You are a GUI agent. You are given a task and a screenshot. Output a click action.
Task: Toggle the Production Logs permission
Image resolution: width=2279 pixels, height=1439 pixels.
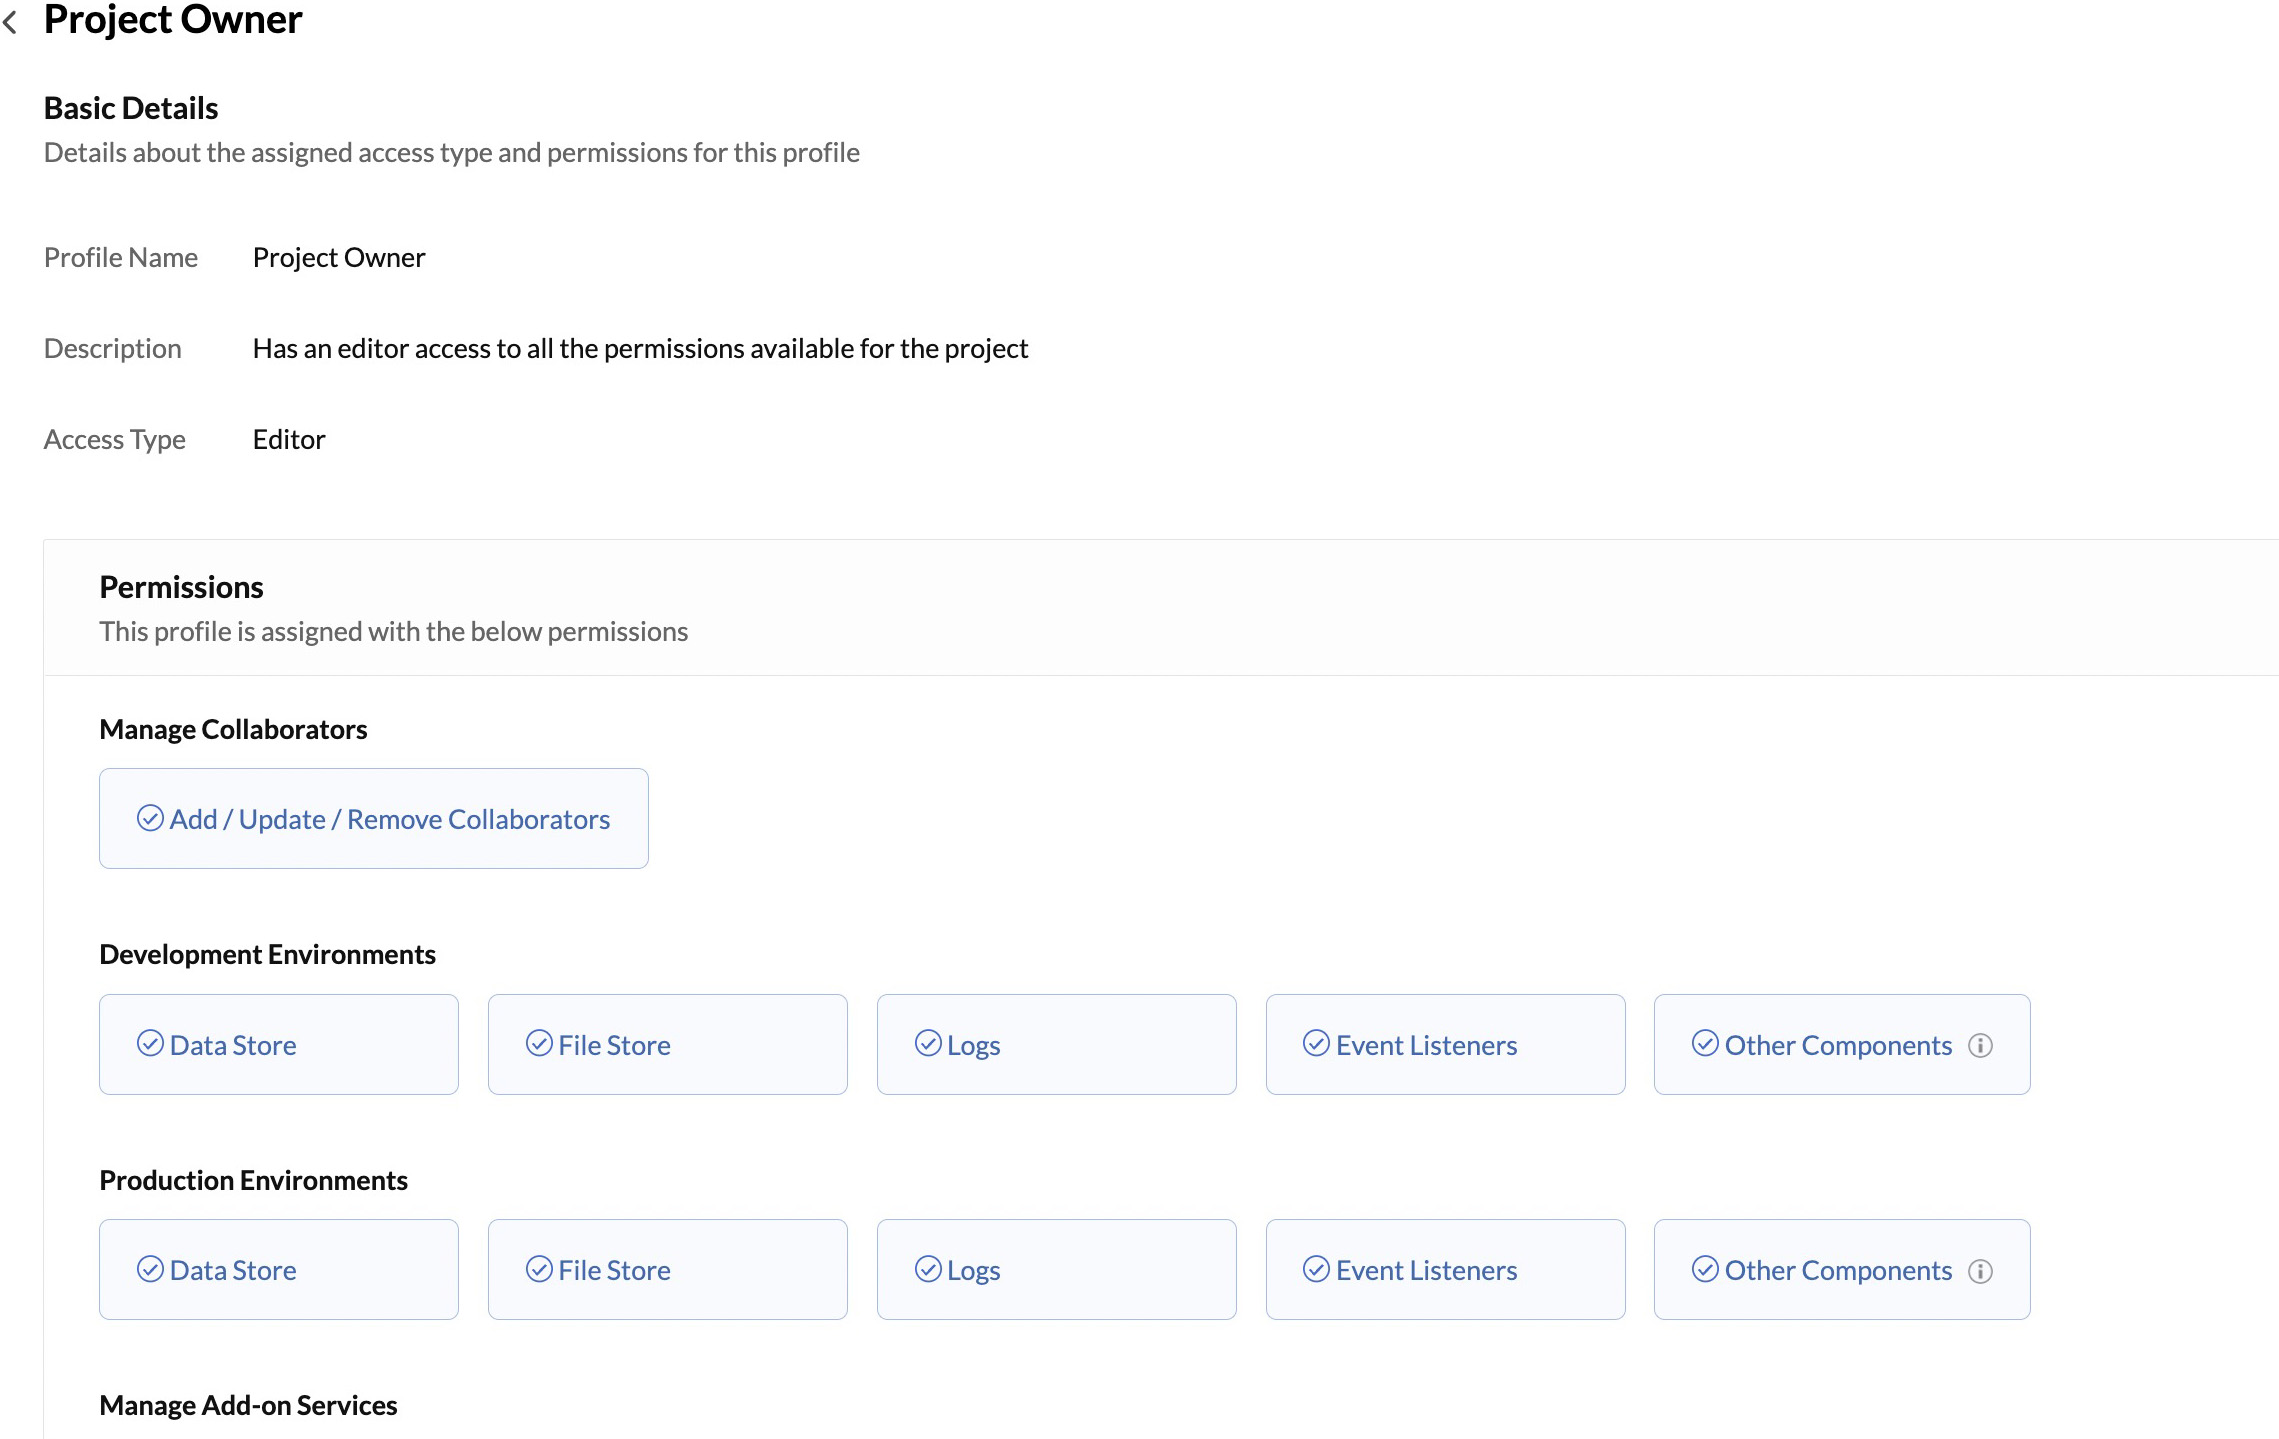[x=1057, y=1269]
